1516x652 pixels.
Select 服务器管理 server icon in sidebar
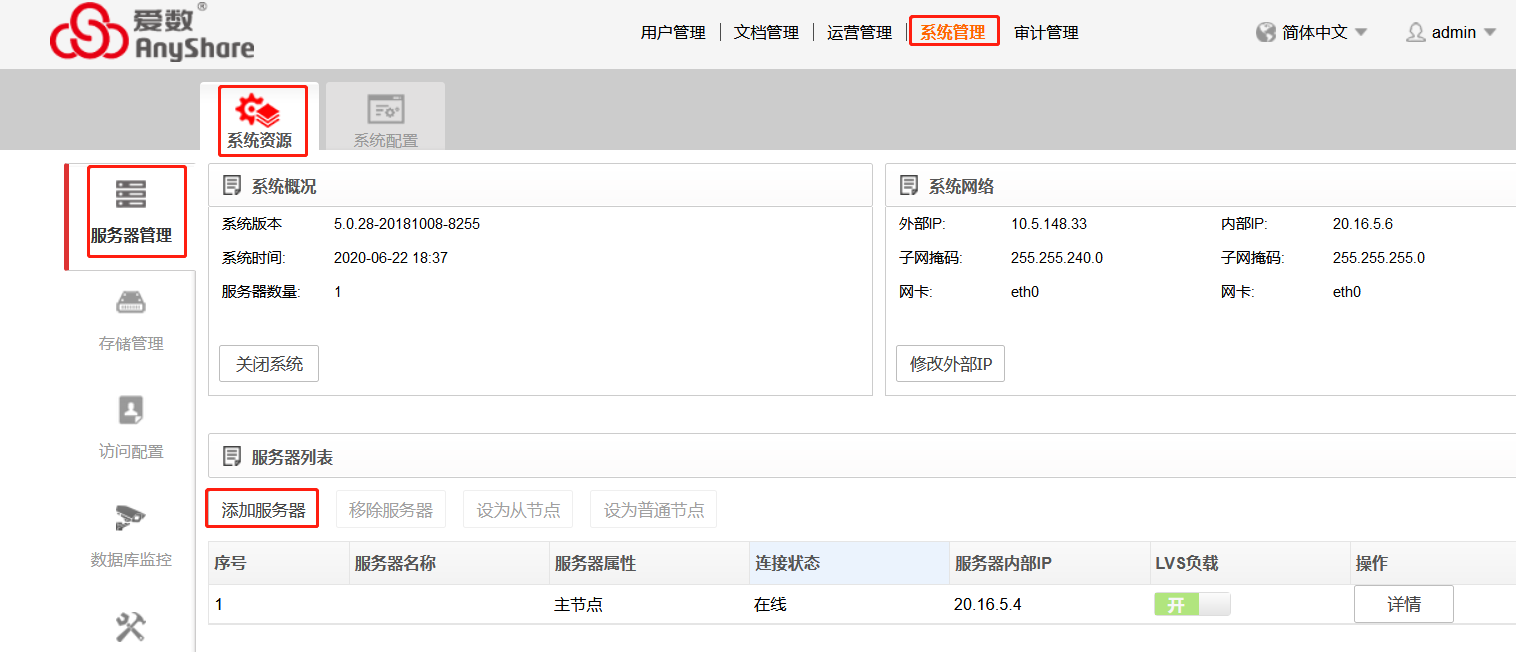pos(131,193)
